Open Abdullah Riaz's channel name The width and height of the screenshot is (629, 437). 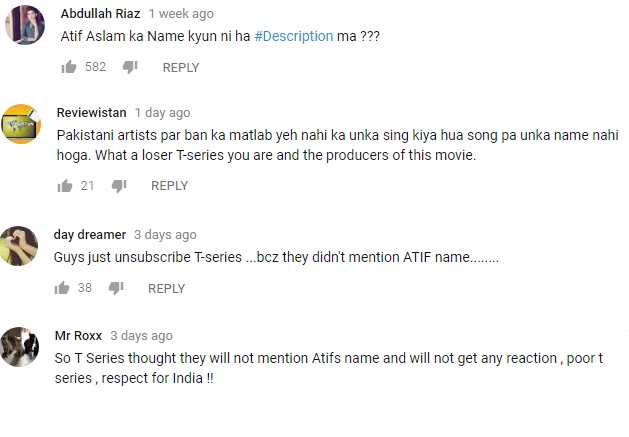[x=100, y=14]
